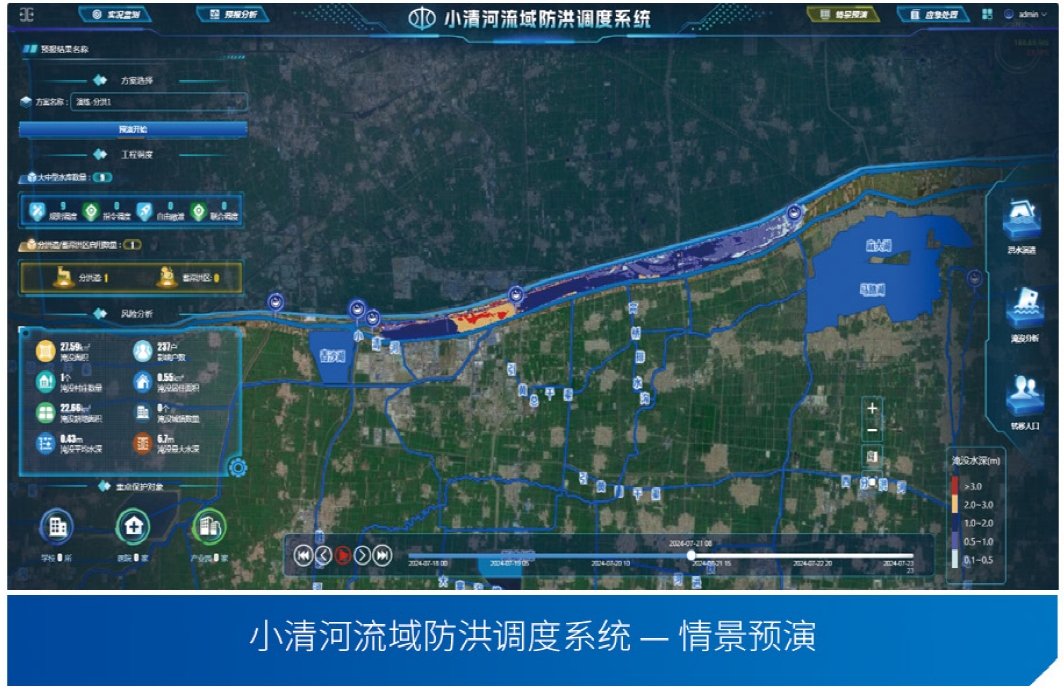Zoom out the map with minus button
Image resolution: width=1064 pixels, height=691 pixels.
(872, 431)
